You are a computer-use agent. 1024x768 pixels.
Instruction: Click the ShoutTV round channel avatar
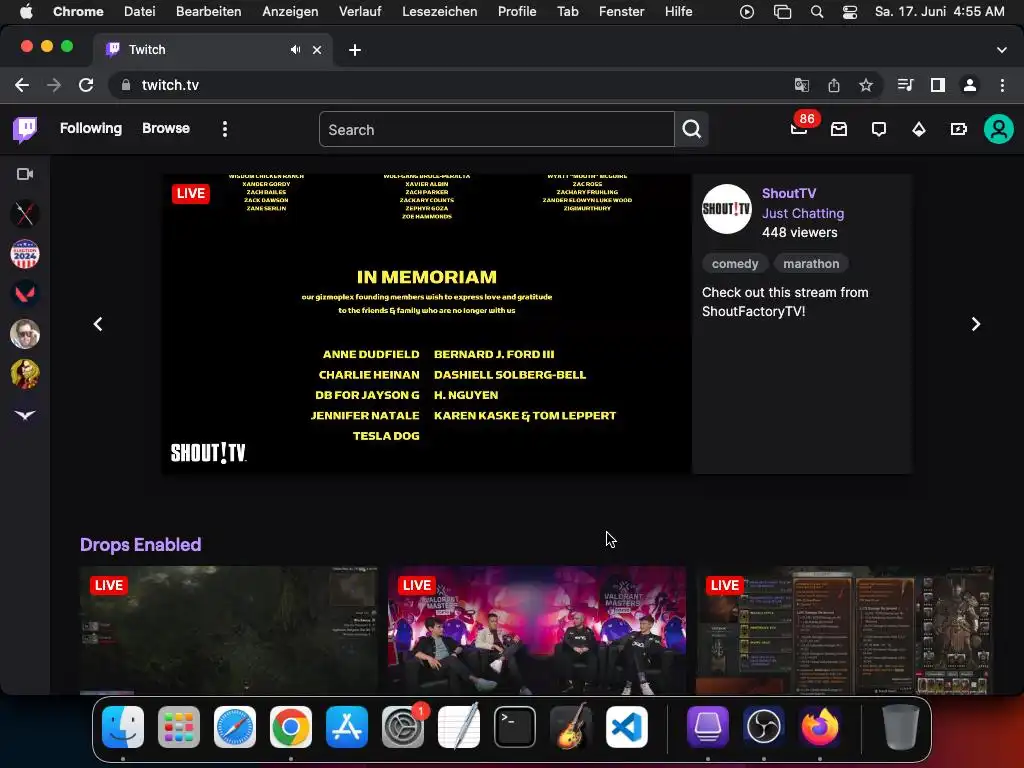[x=726, y=209]
